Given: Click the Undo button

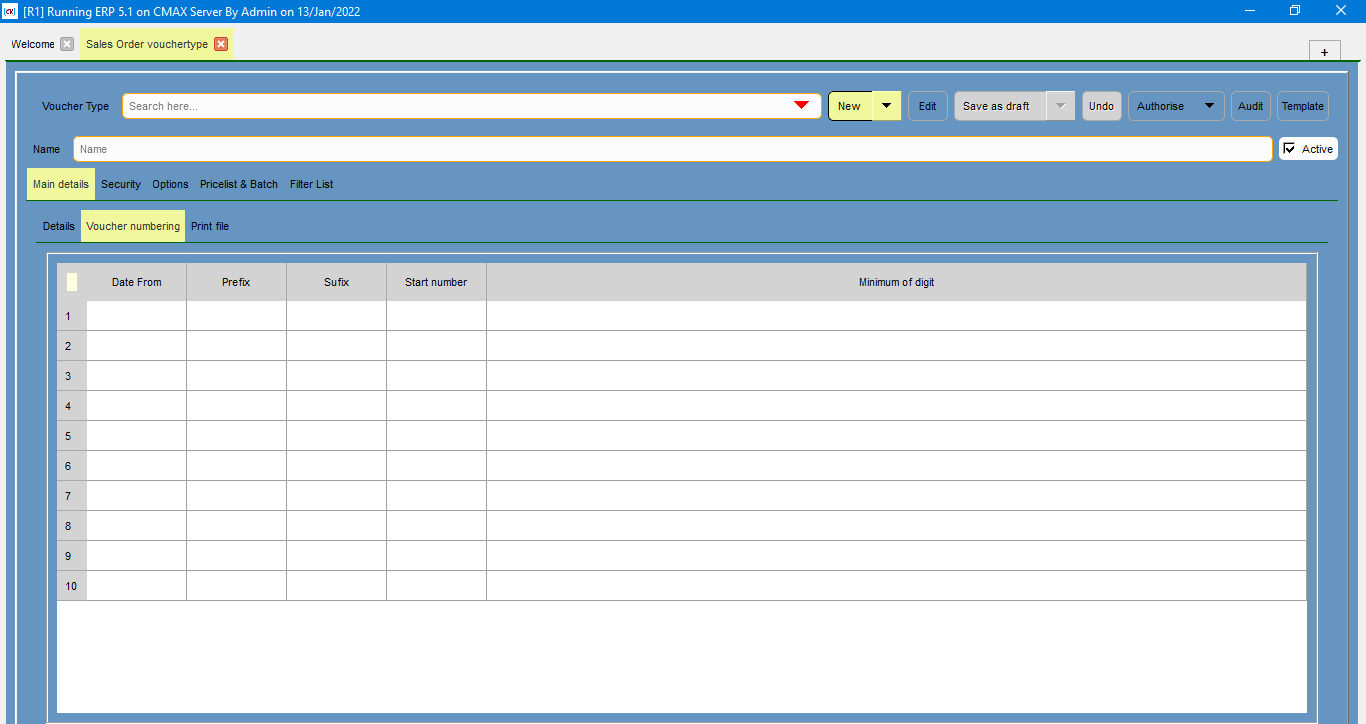Looking at the screenshot, I should point(1101,106).
